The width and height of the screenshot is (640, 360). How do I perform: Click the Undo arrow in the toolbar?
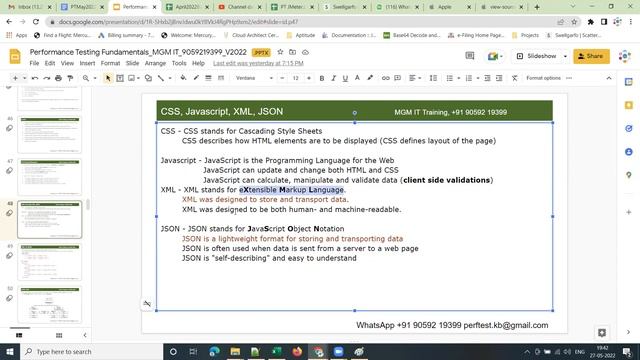[x=35, y=78]
